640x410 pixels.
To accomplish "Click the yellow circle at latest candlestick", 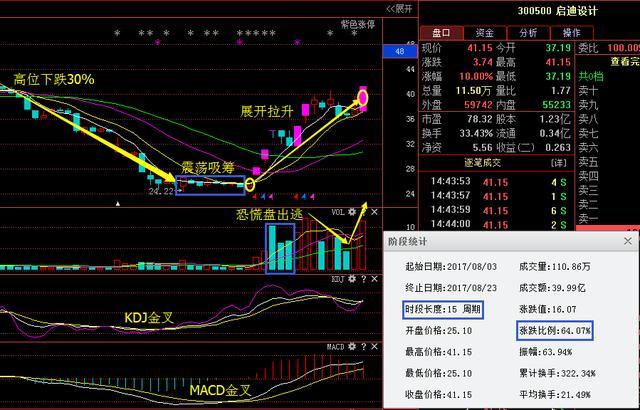I will point(362,99).
